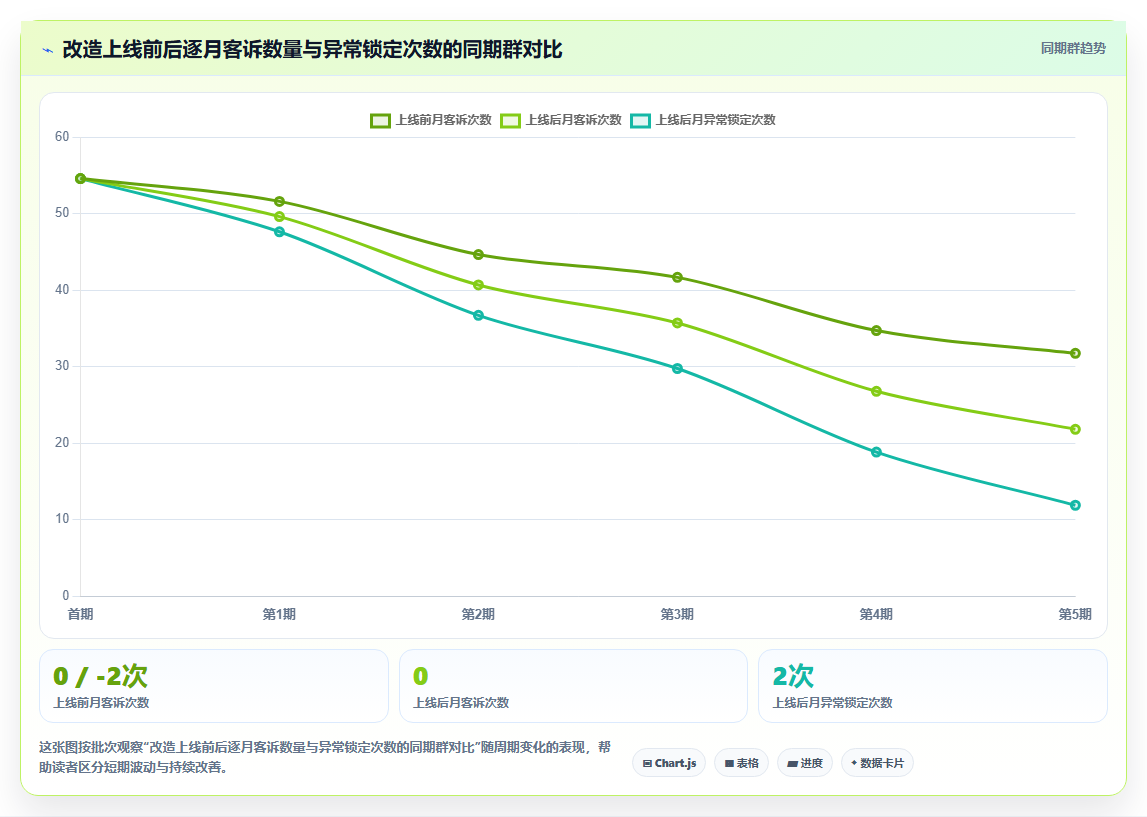Image resolution: width=1147 pixels, height=817 pixels.
Task: Click the 30 y-axis tick label
Action: [x=62, y=366]
